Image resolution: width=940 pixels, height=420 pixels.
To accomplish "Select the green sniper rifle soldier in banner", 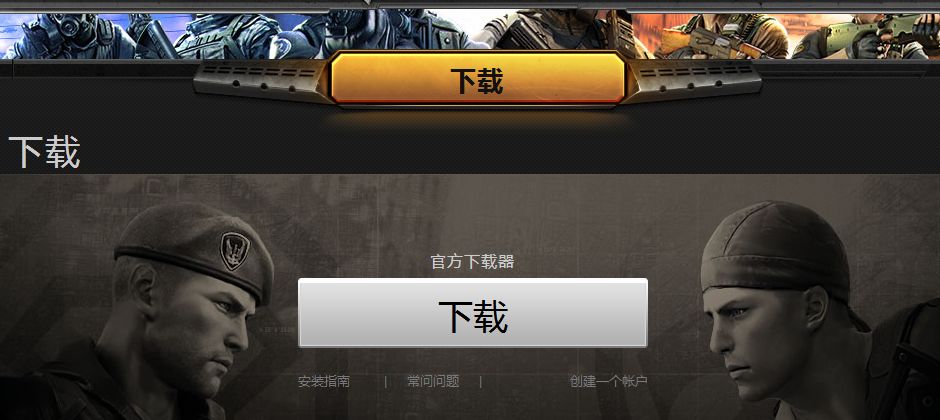I will 869,37.
